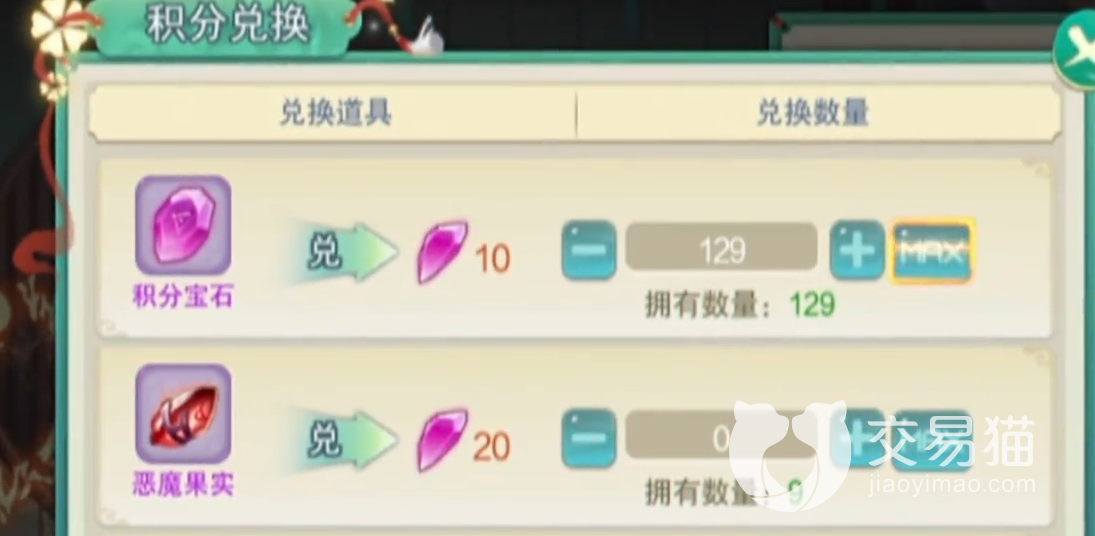Click the 恶魔果实 fruit icon

[183, 413]
